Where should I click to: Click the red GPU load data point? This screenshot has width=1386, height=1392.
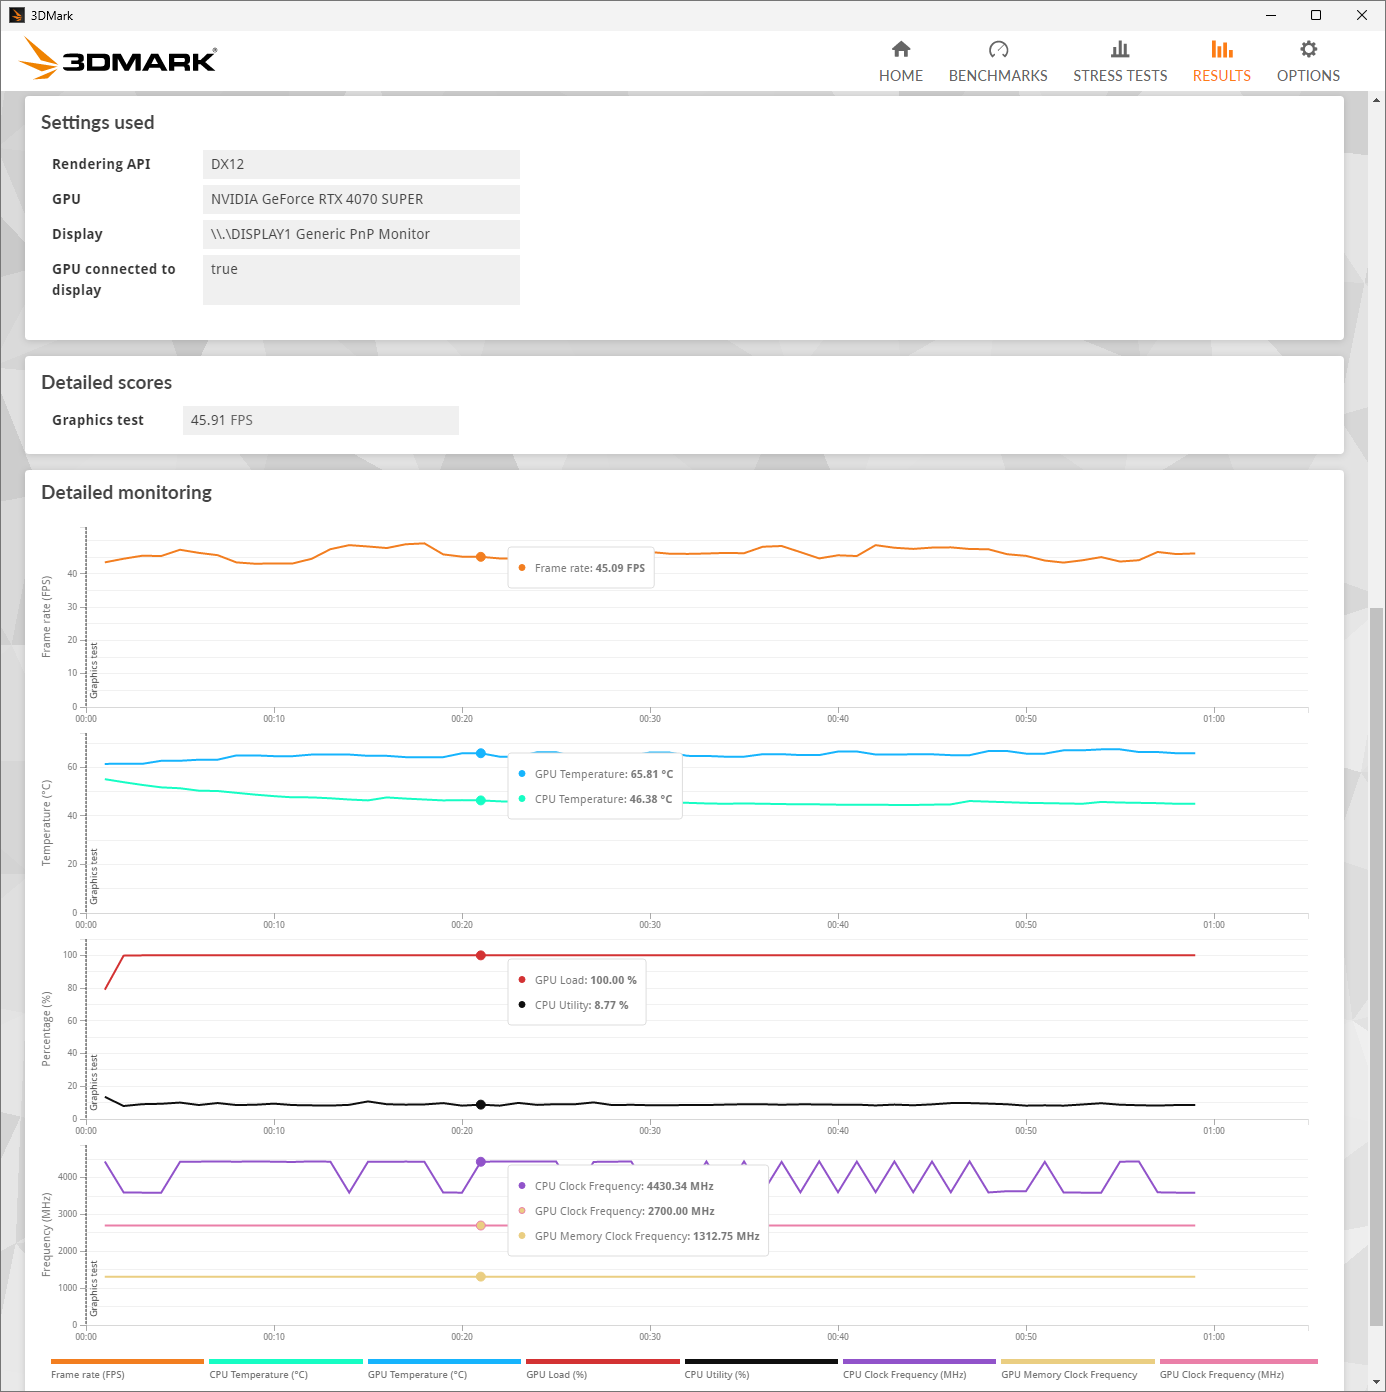point(481,955)
